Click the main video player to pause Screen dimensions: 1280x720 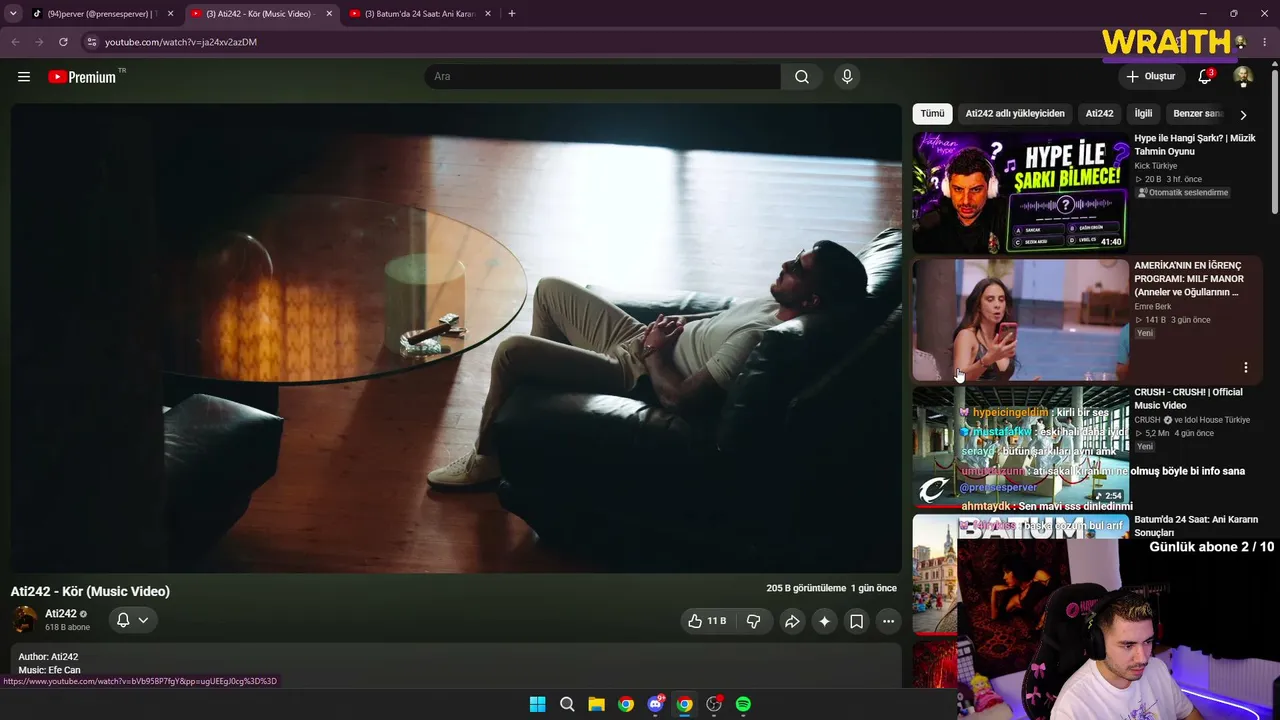[x=456, y=338]
